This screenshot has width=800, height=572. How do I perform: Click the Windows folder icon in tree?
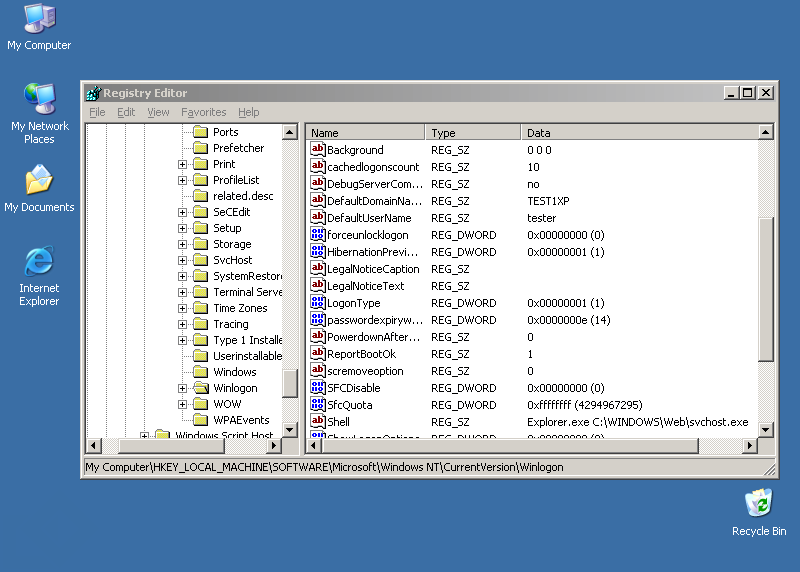pyautogui.click(x=201, y=372)
